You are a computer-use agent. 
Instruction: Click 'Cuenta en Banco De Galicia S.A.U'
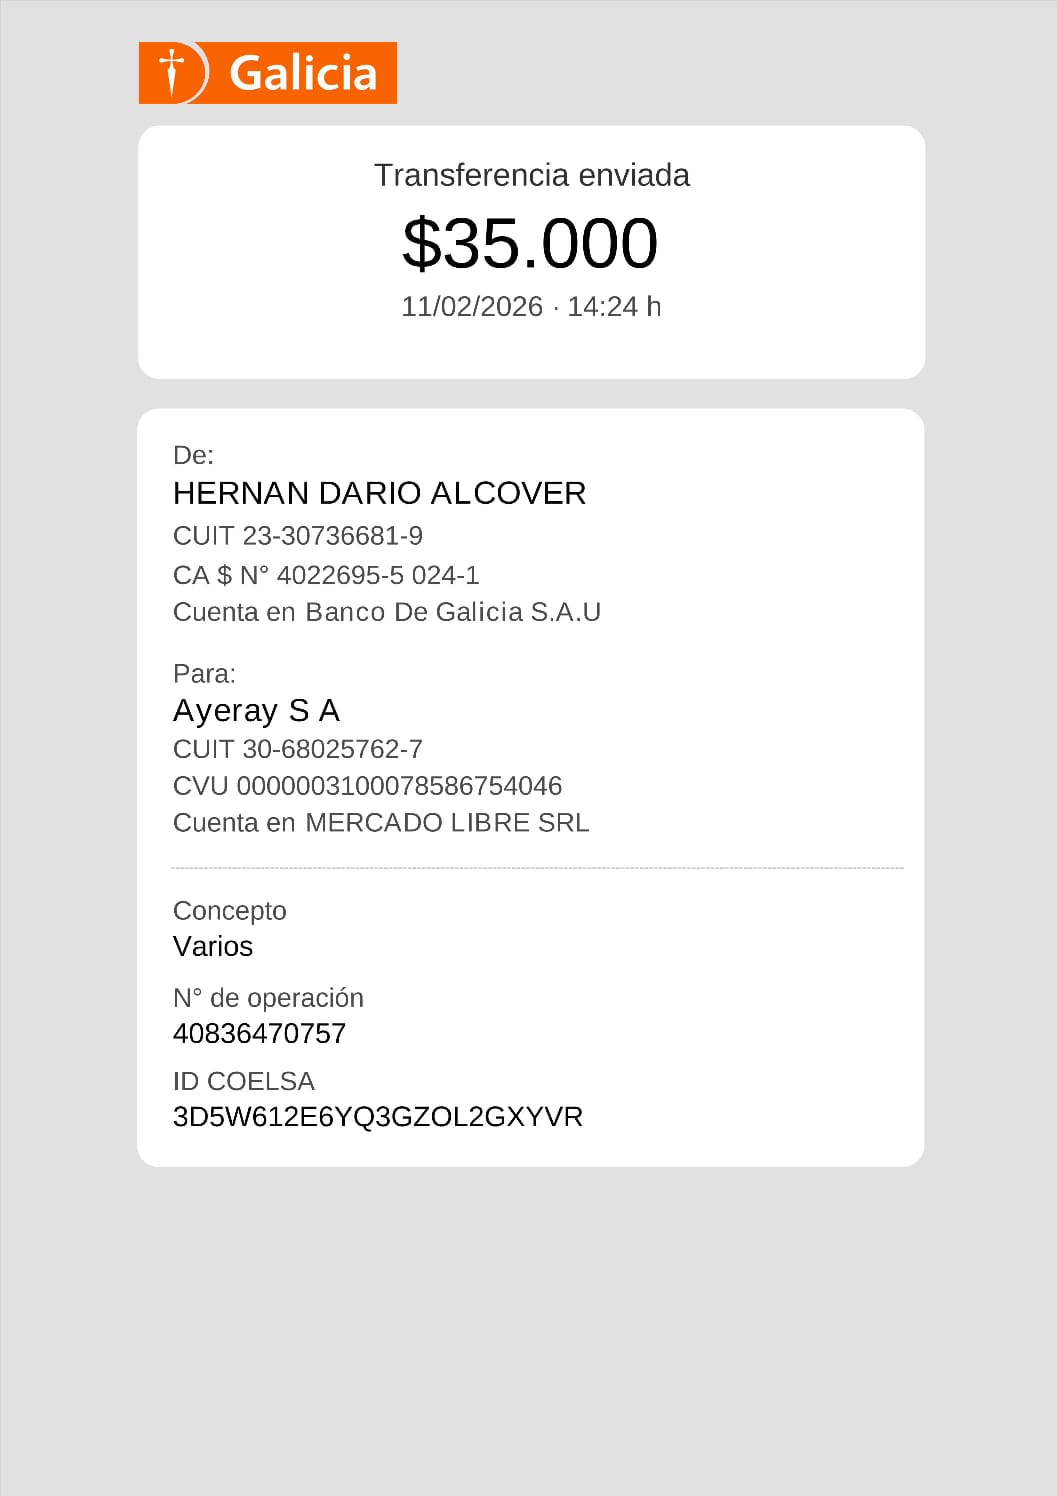click(x=387, y=612)
